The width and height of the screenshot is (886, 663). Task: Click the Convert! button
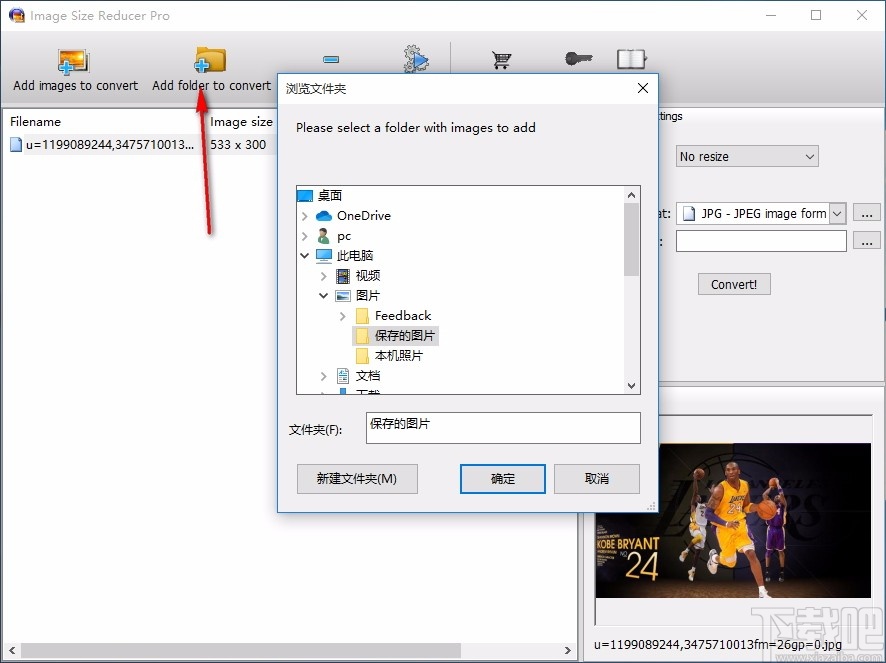coord(733,284)
